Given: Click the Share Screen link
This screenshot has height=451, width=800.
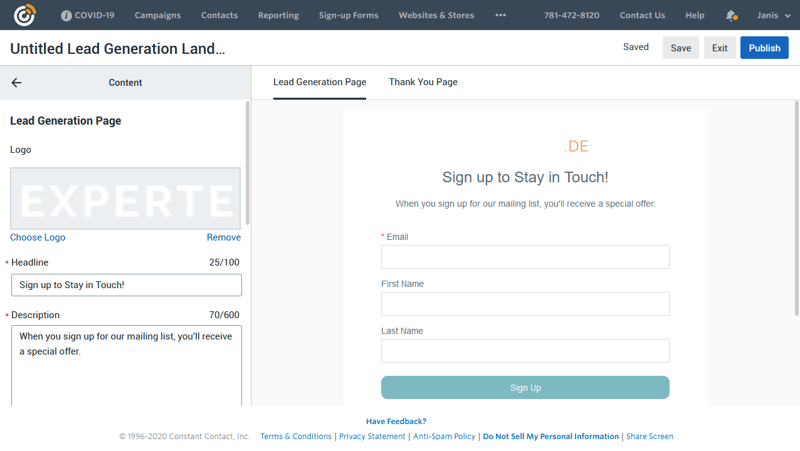Looking at the screenshot, I should [649, 436].
